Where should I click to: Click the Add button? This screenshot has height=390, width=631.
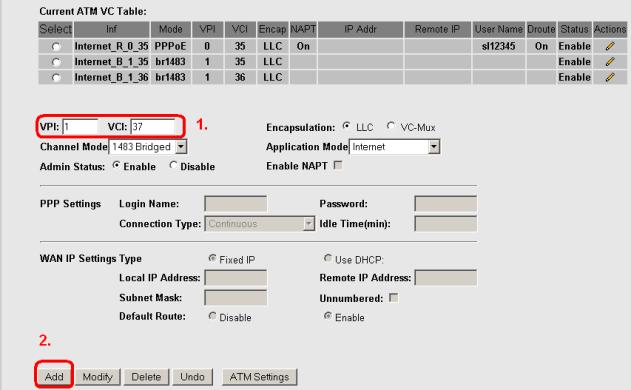pyautogui.click(x=54, y=377)
